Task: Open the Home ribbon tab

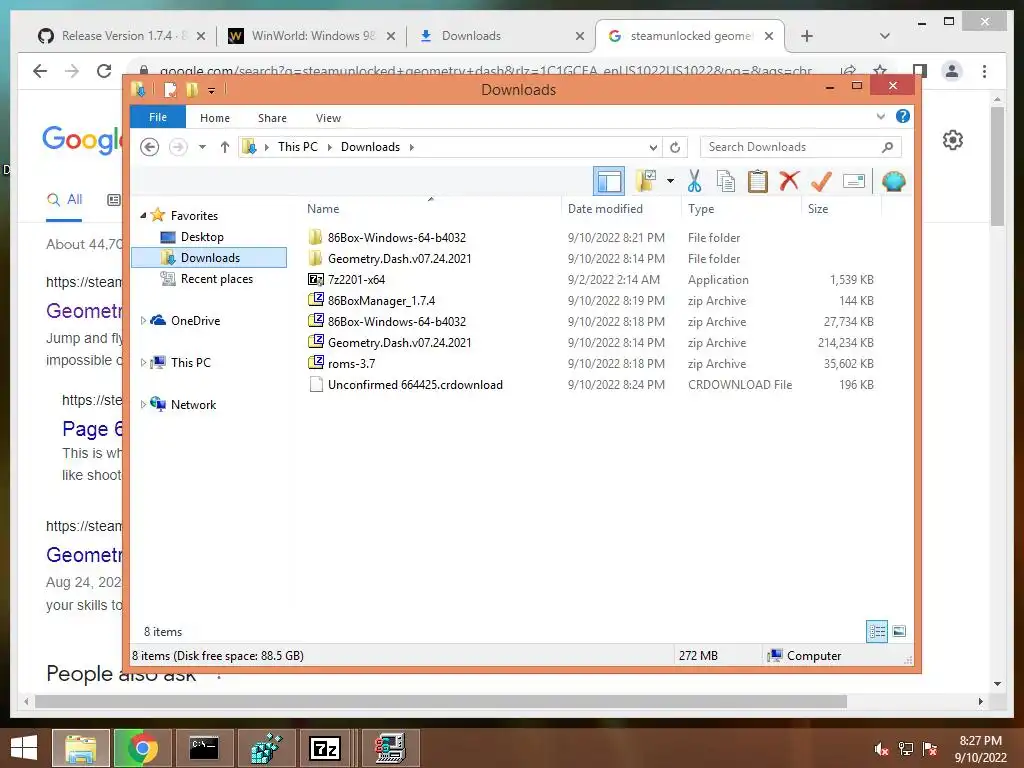Action: click(215, 118)
